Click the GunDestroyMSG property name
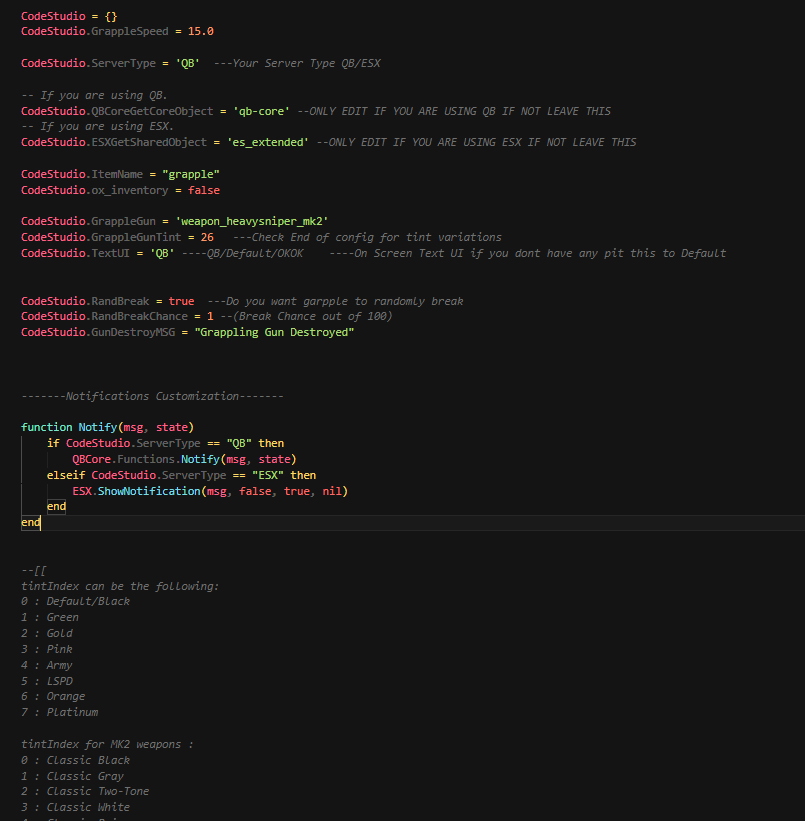 pos(133,332)
